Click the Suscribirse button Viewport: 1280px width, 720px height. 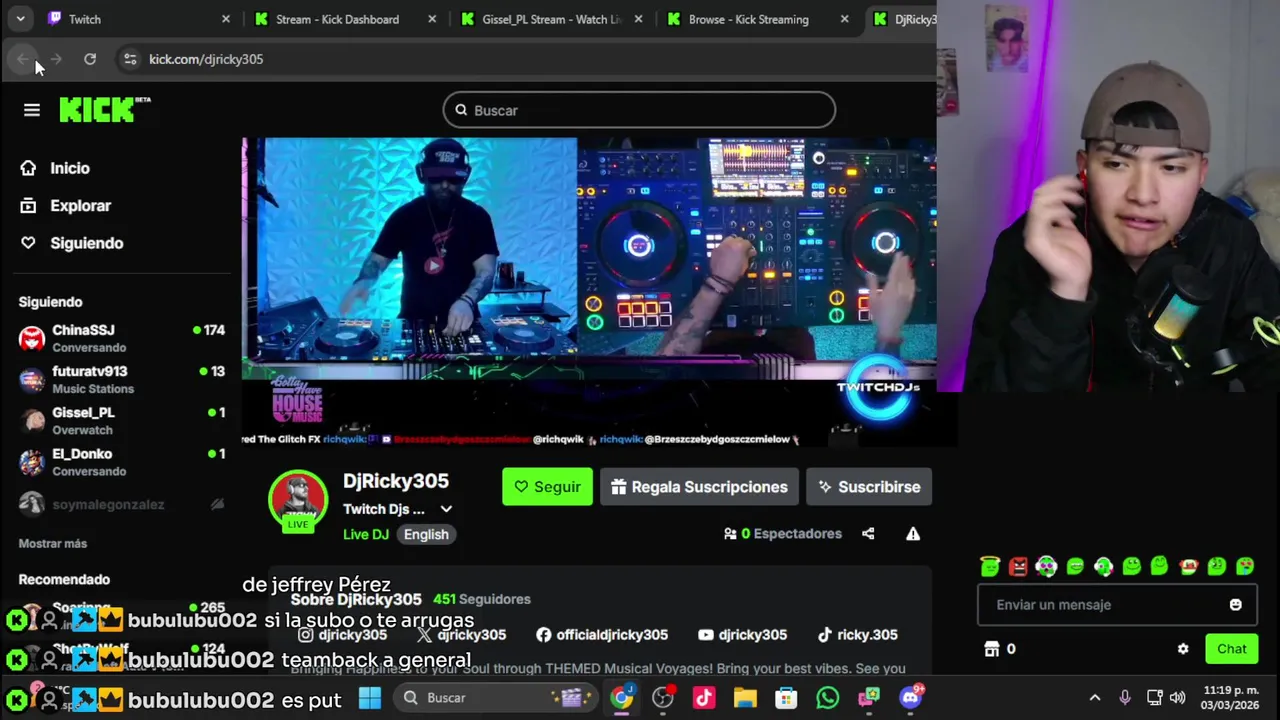click(x=869, y=487)
